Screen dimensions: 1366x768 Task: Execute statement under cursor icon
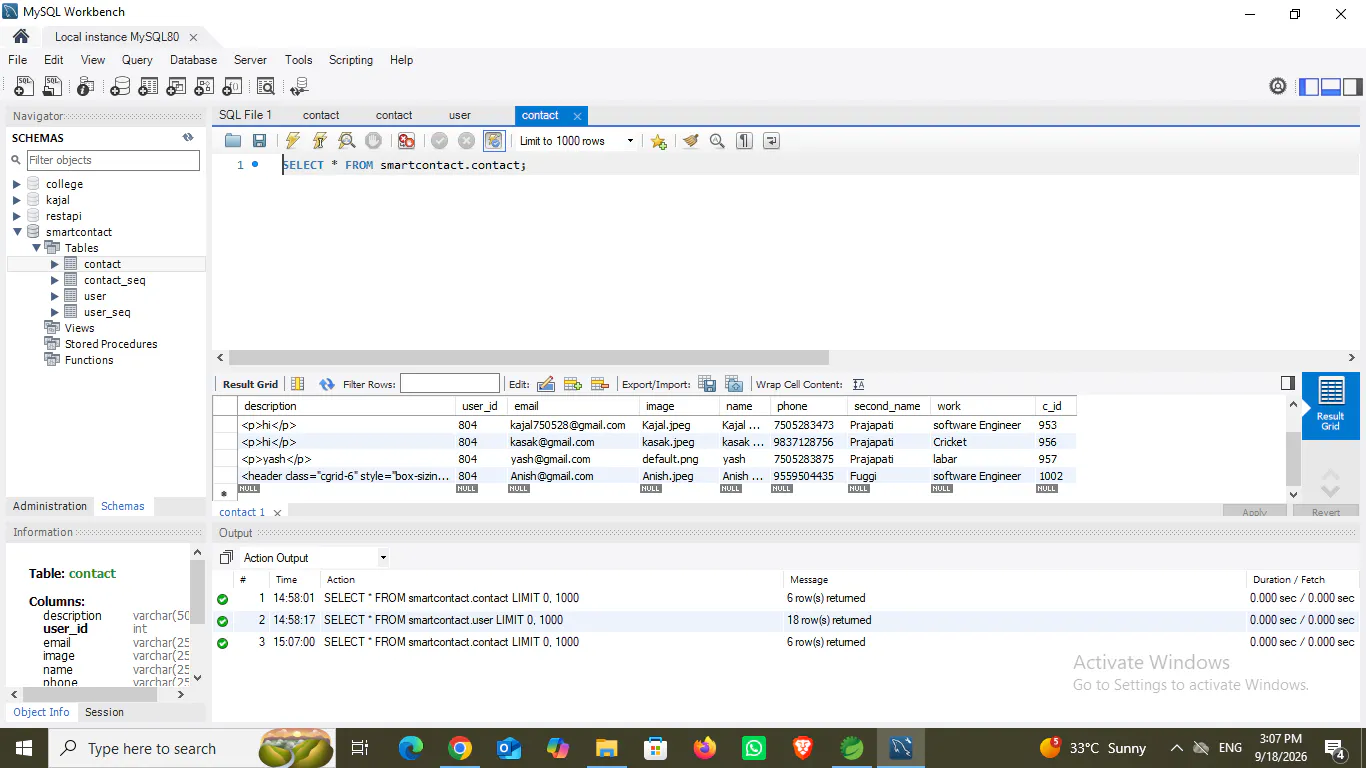pos(319,141)
